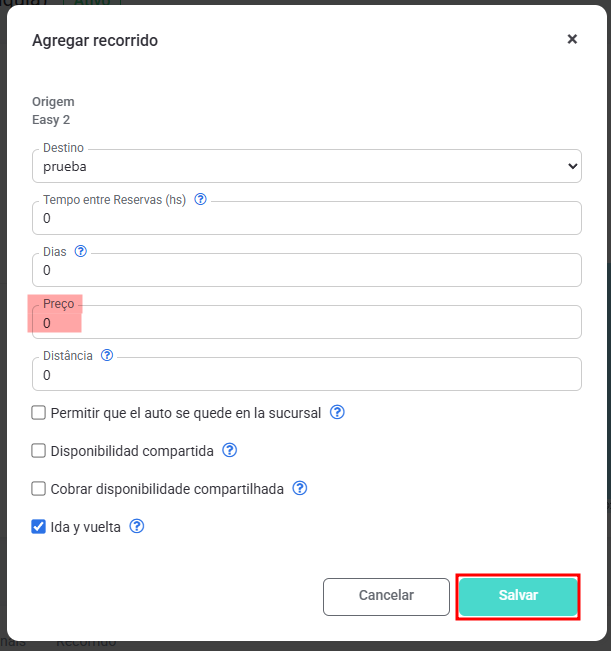Click into the Dias input field

tap(306, 270)
